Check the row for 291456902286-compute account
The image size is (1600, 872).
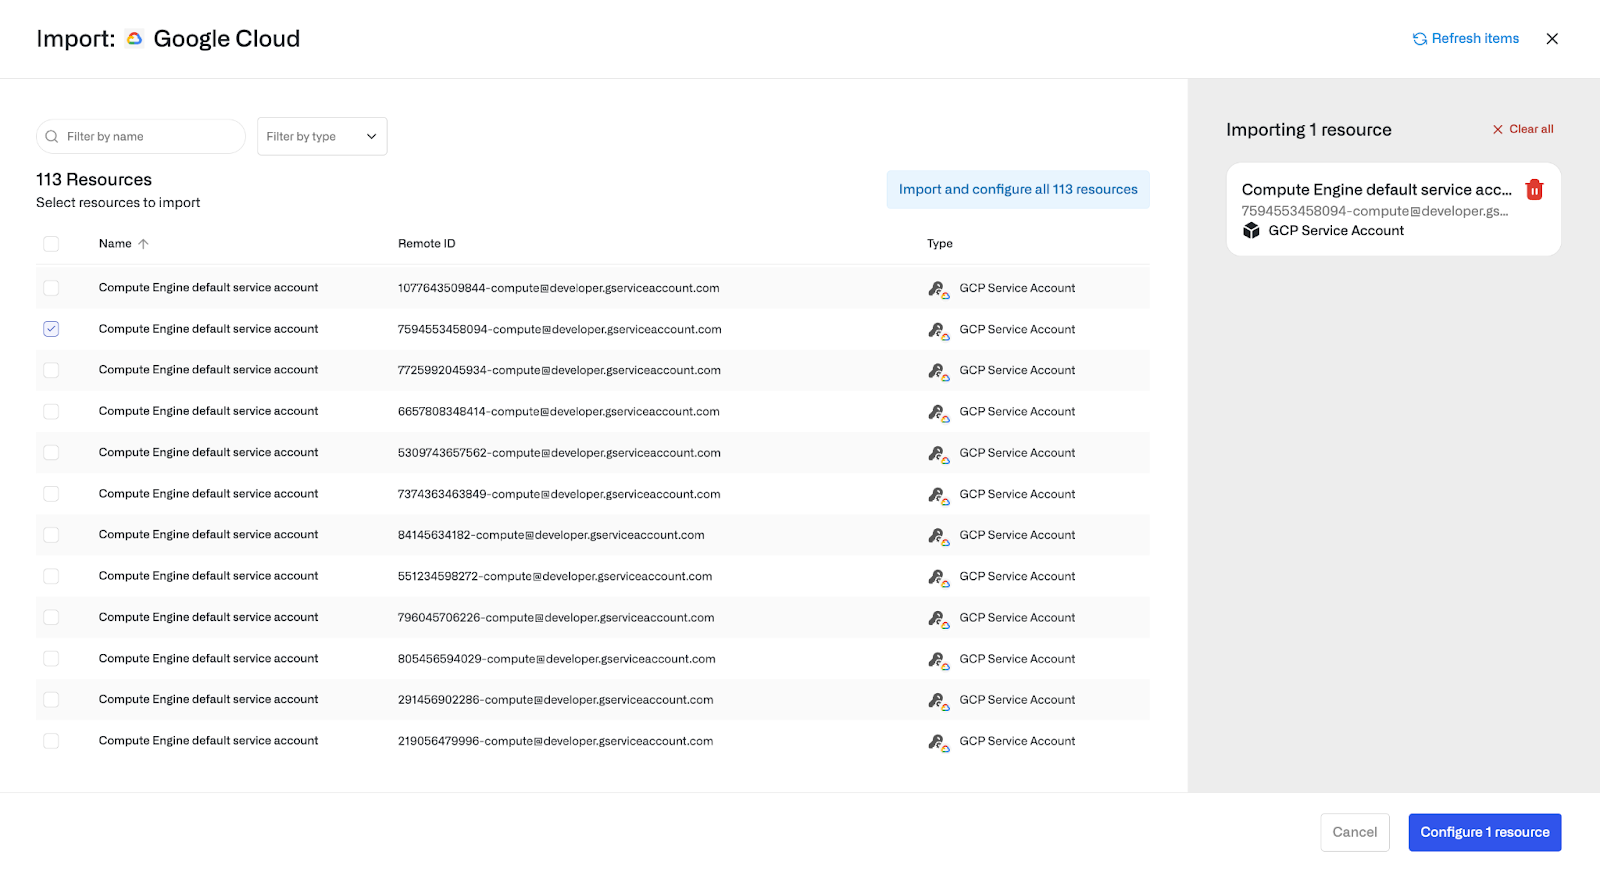[x=51, y=700]
